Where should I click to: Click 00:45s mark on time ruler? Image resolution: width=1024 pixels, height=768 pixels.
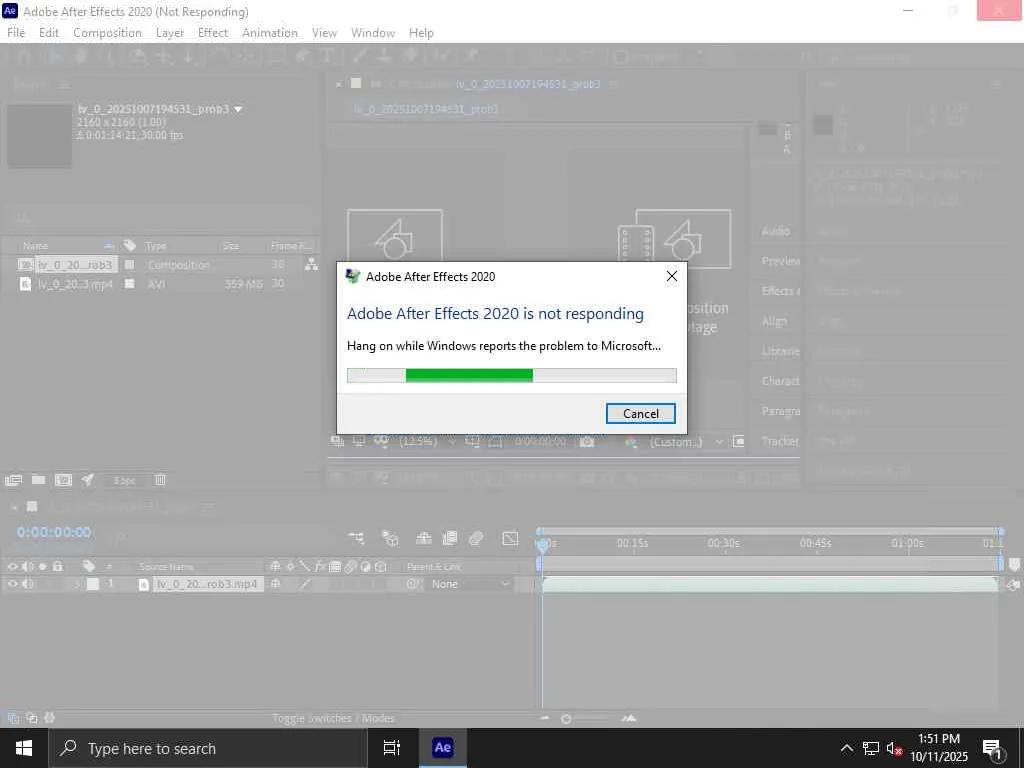click(x=816, y=543)
